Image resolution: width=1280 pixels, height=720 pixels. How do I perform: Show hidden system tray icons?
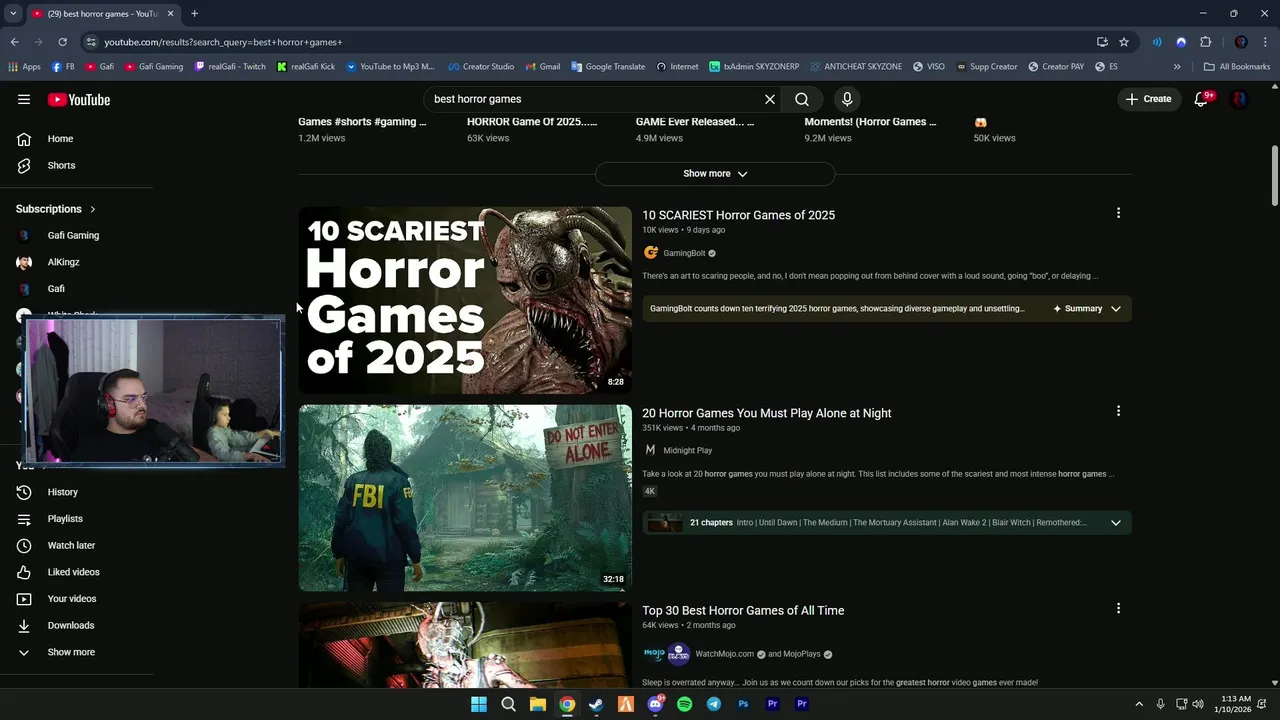(x=1138, y=704)
